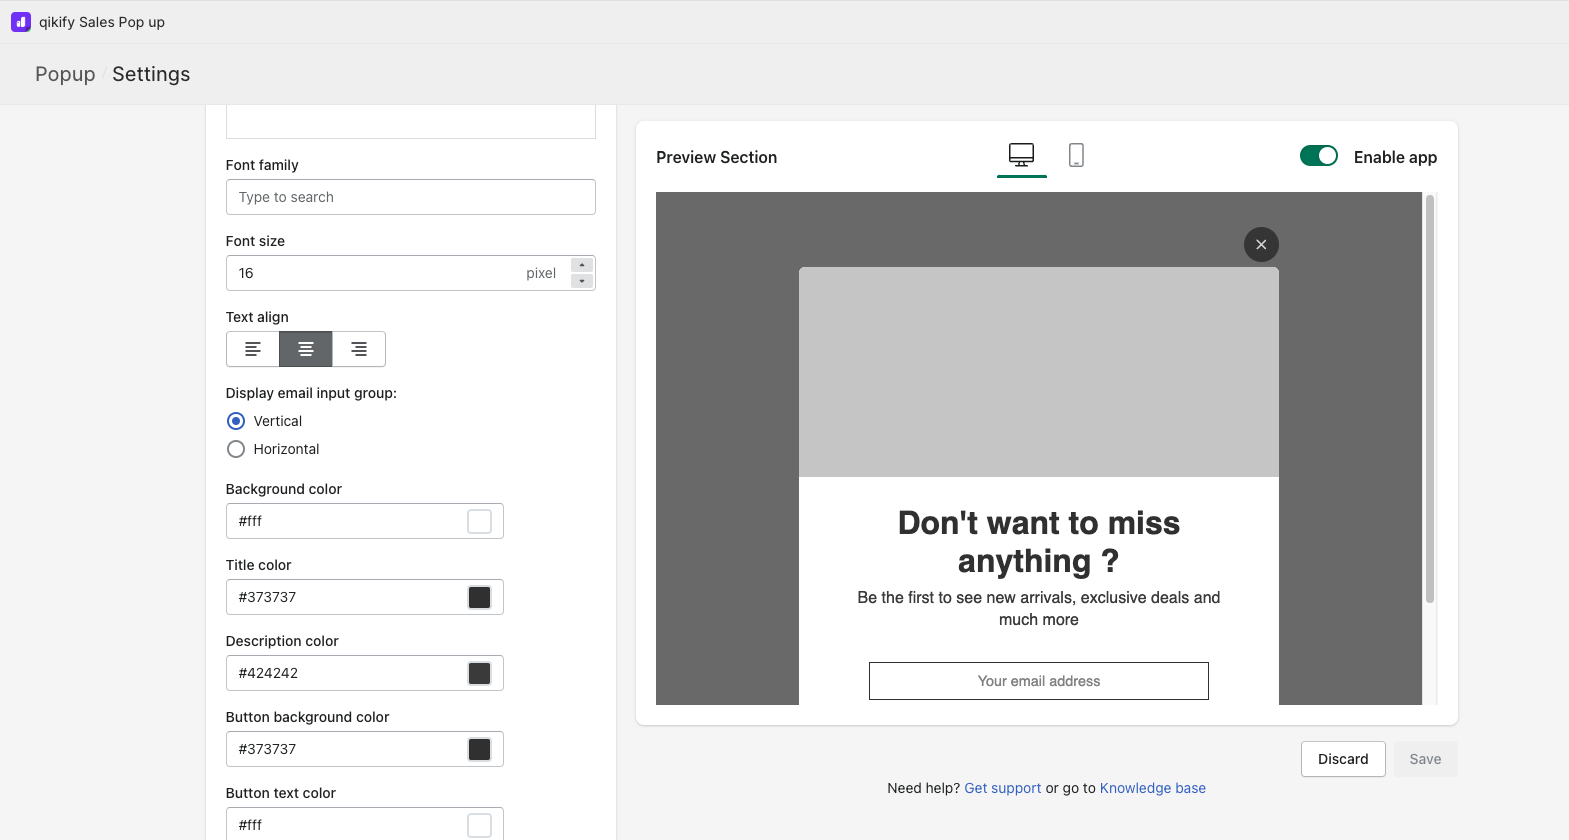Open the Background color swatch

tap(480, 521)
